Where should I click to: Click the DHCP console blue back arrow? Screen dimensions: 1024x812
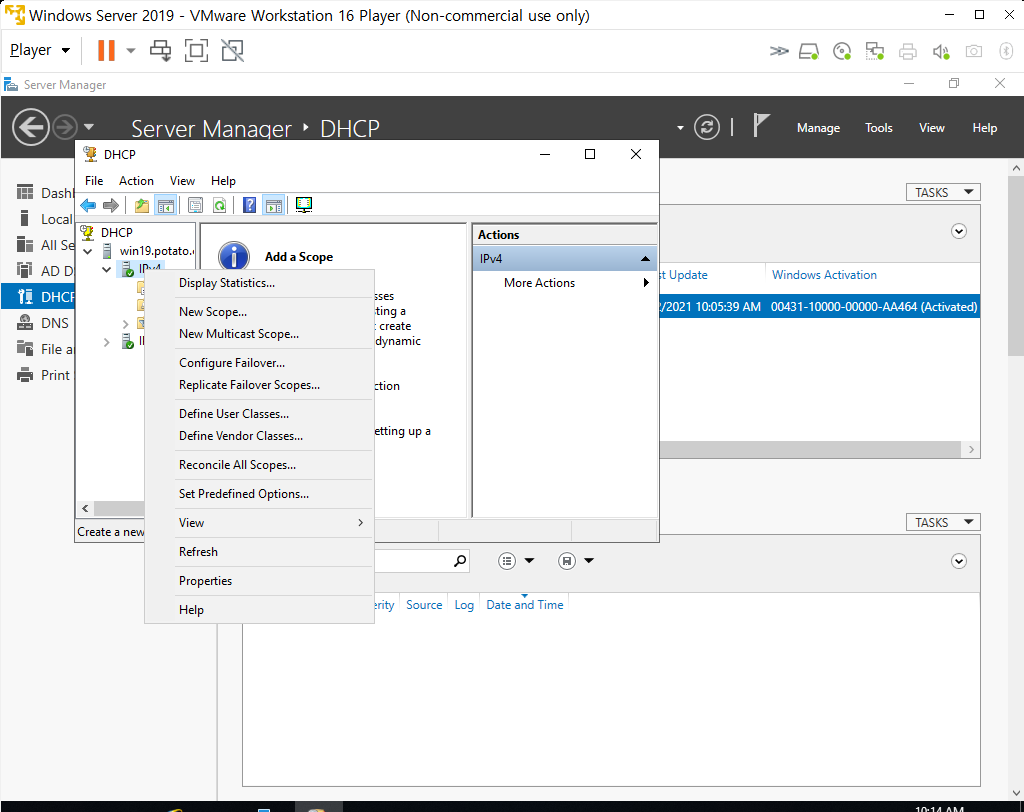(88, 206)
